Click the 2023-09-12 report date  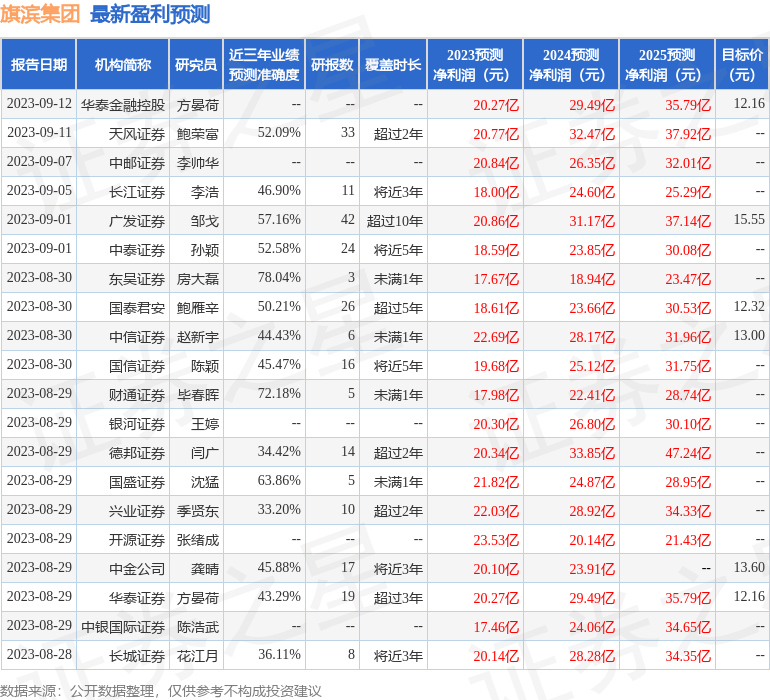[39, 103]
